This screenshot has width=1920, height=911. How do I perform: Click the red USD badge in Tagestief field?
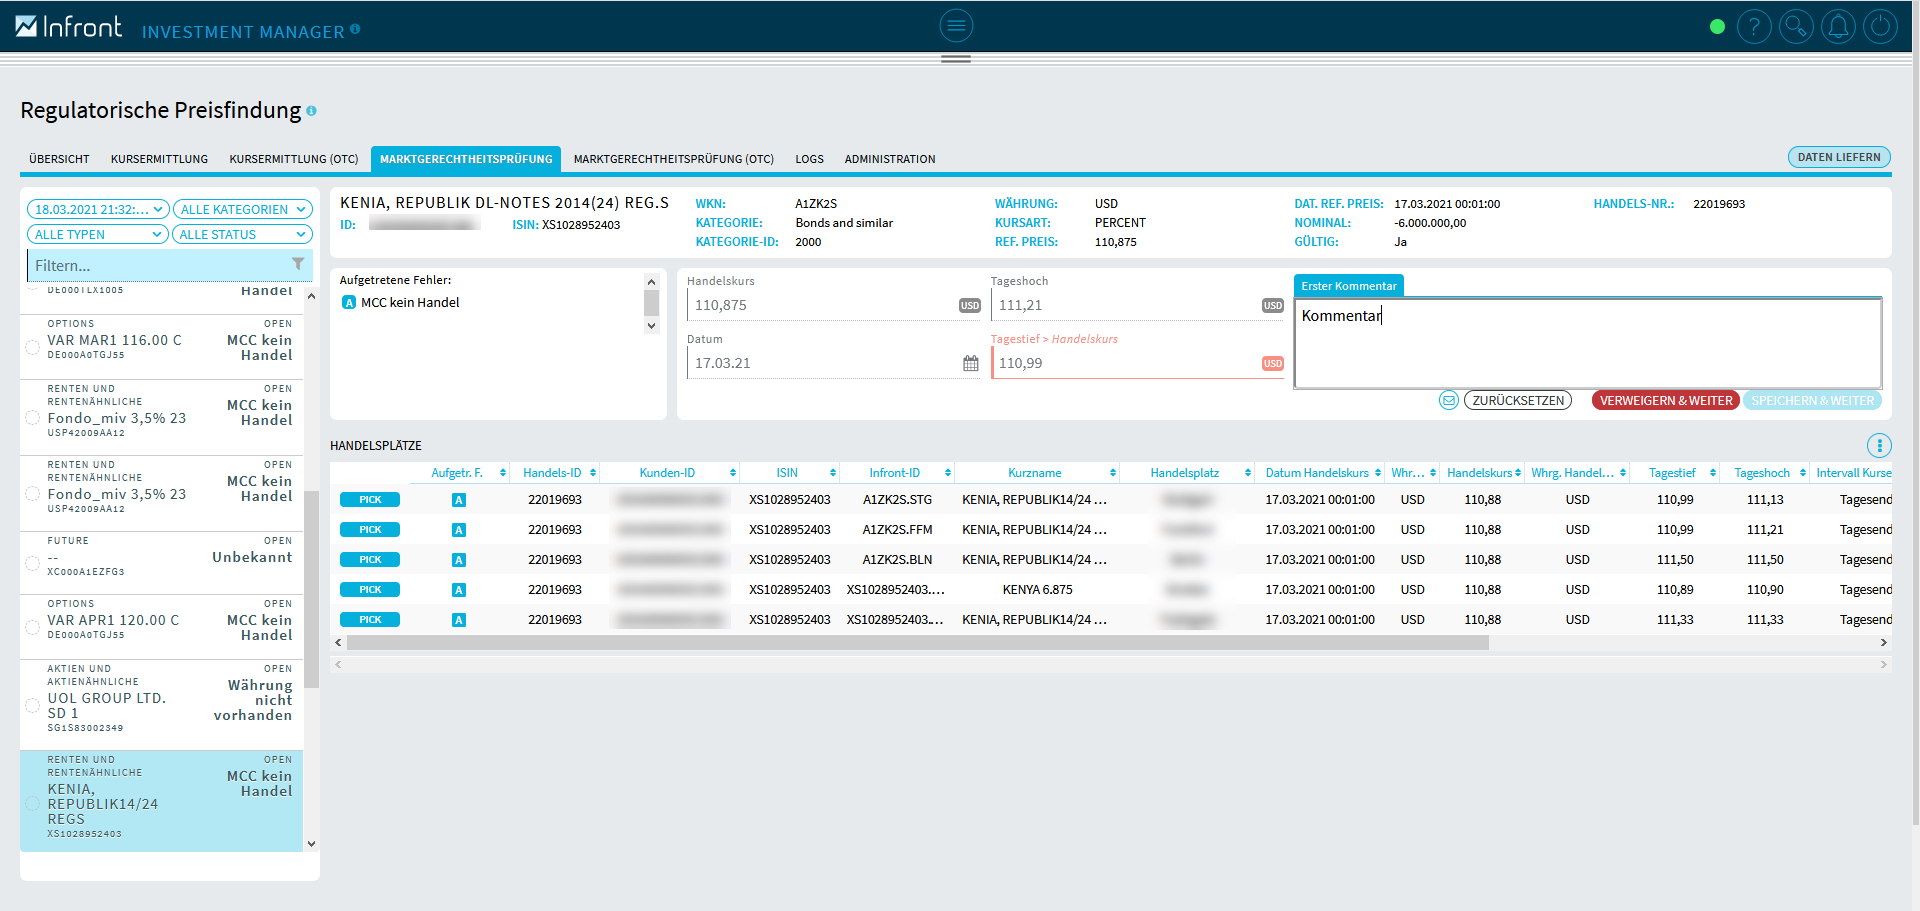pos(1272,364)
